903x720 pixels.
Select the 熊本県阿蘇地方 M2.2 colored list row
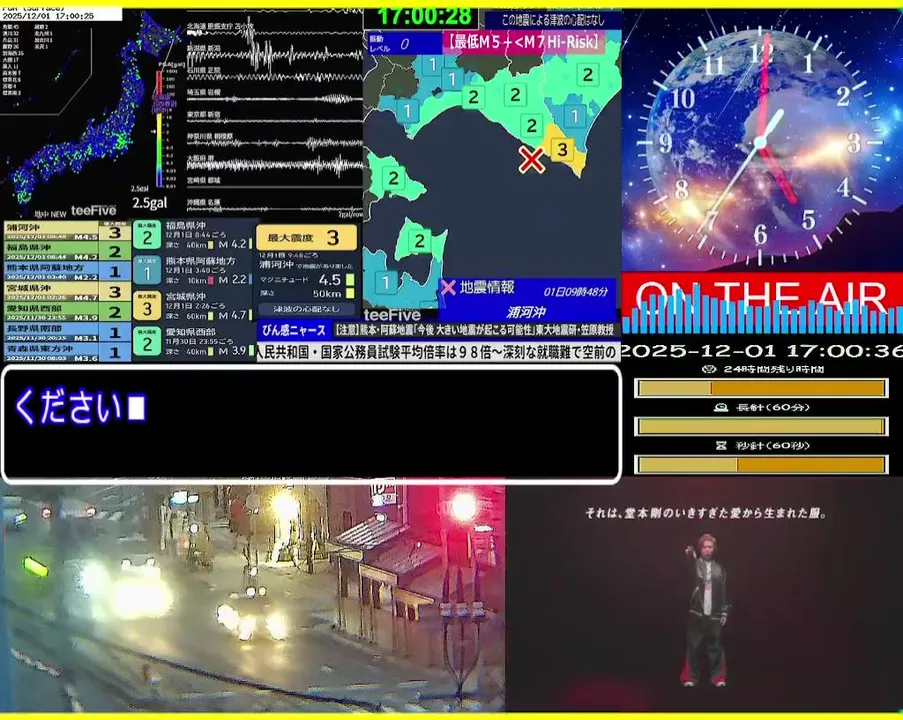67,271
